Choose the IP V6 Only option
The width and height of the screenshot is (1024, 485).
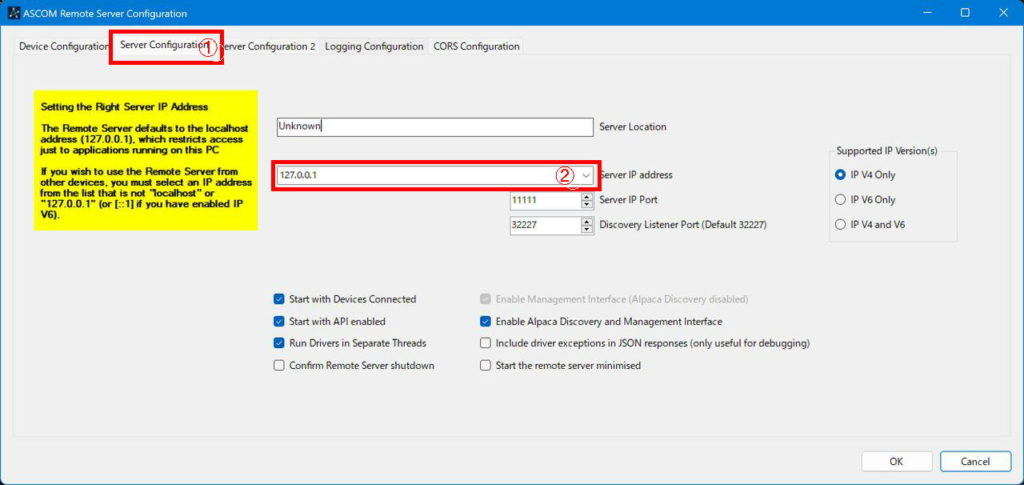pyautogui.click(x=840, y=200)
